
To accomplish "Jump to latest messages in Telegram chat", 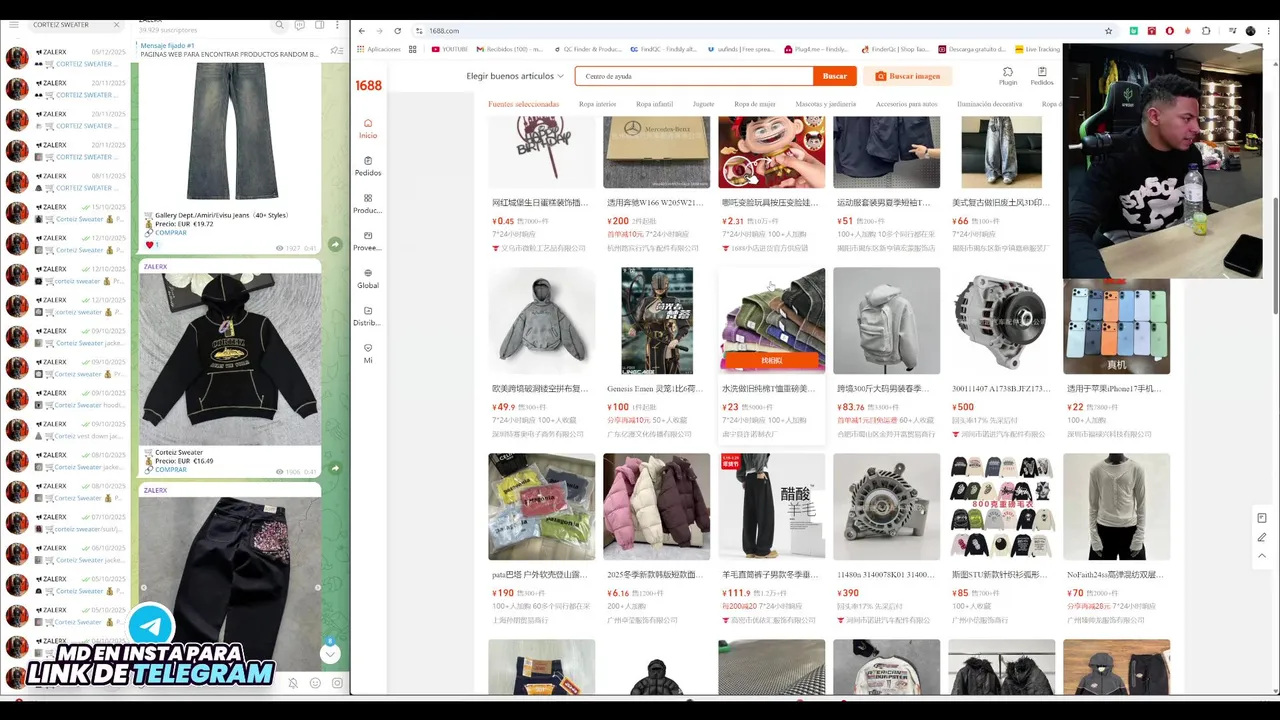I will [331, 654].
